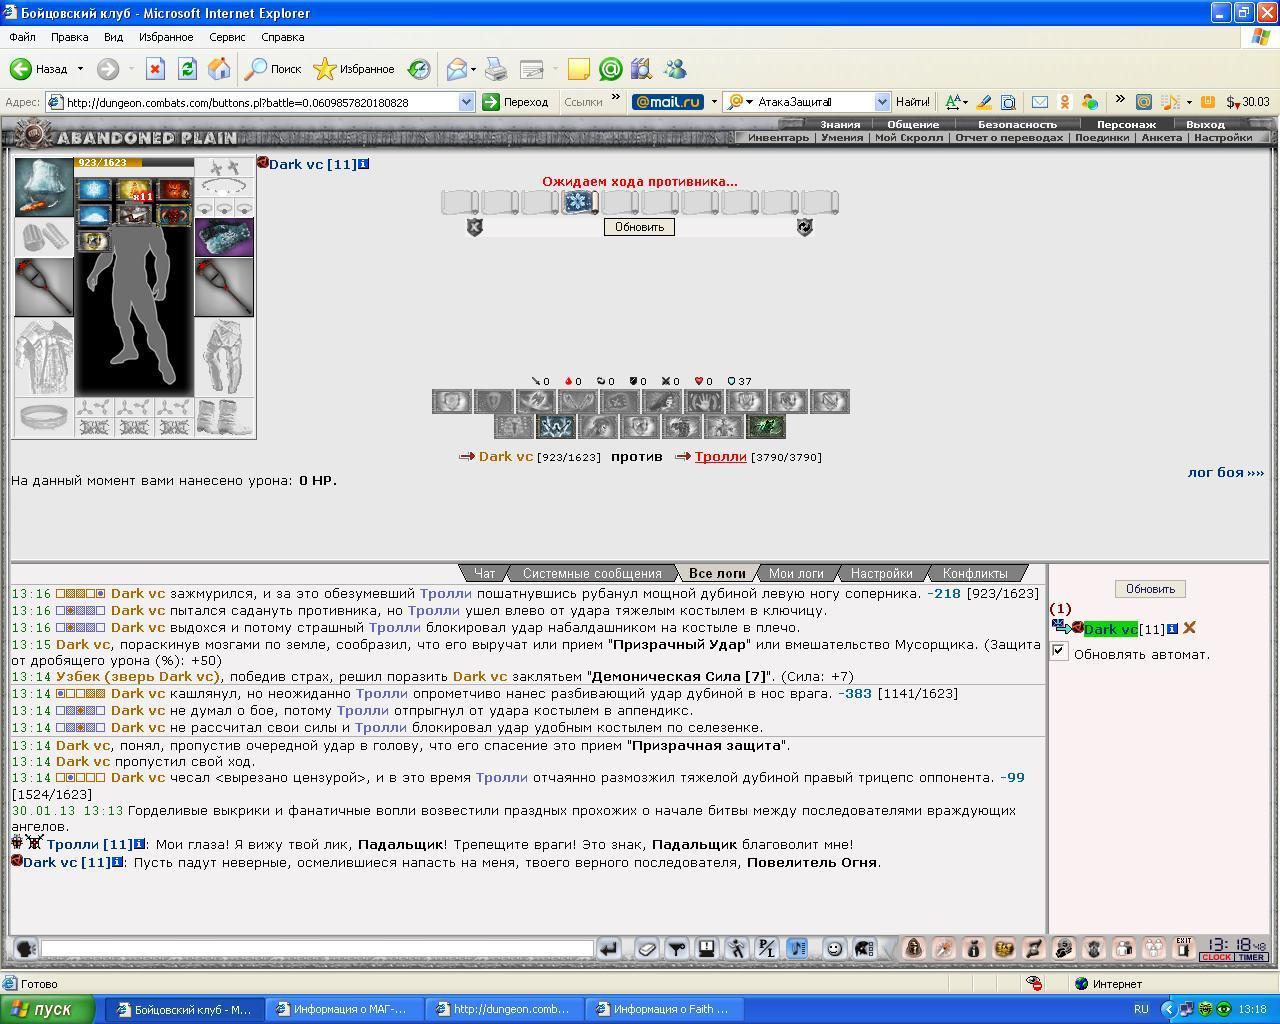Image resolution: width=1280 pixels, height=1024 pixels.
Task: Click the Тролли opponent link
Action: [x=721, y=456]
